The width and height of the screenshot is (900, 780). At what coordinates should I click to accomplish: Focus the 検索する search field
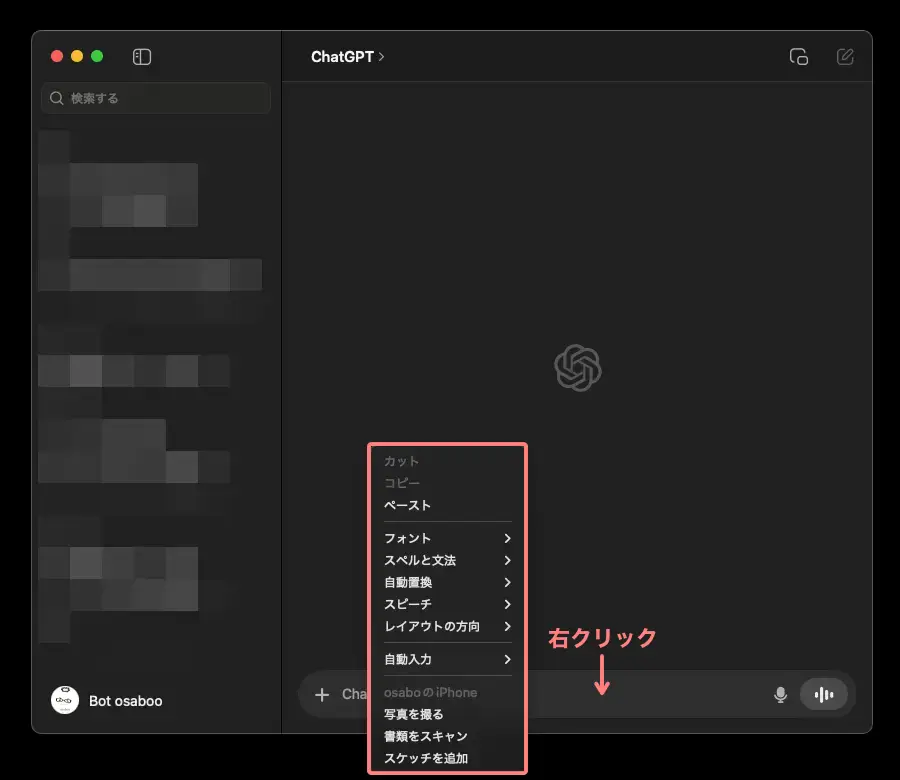[156, 98]
